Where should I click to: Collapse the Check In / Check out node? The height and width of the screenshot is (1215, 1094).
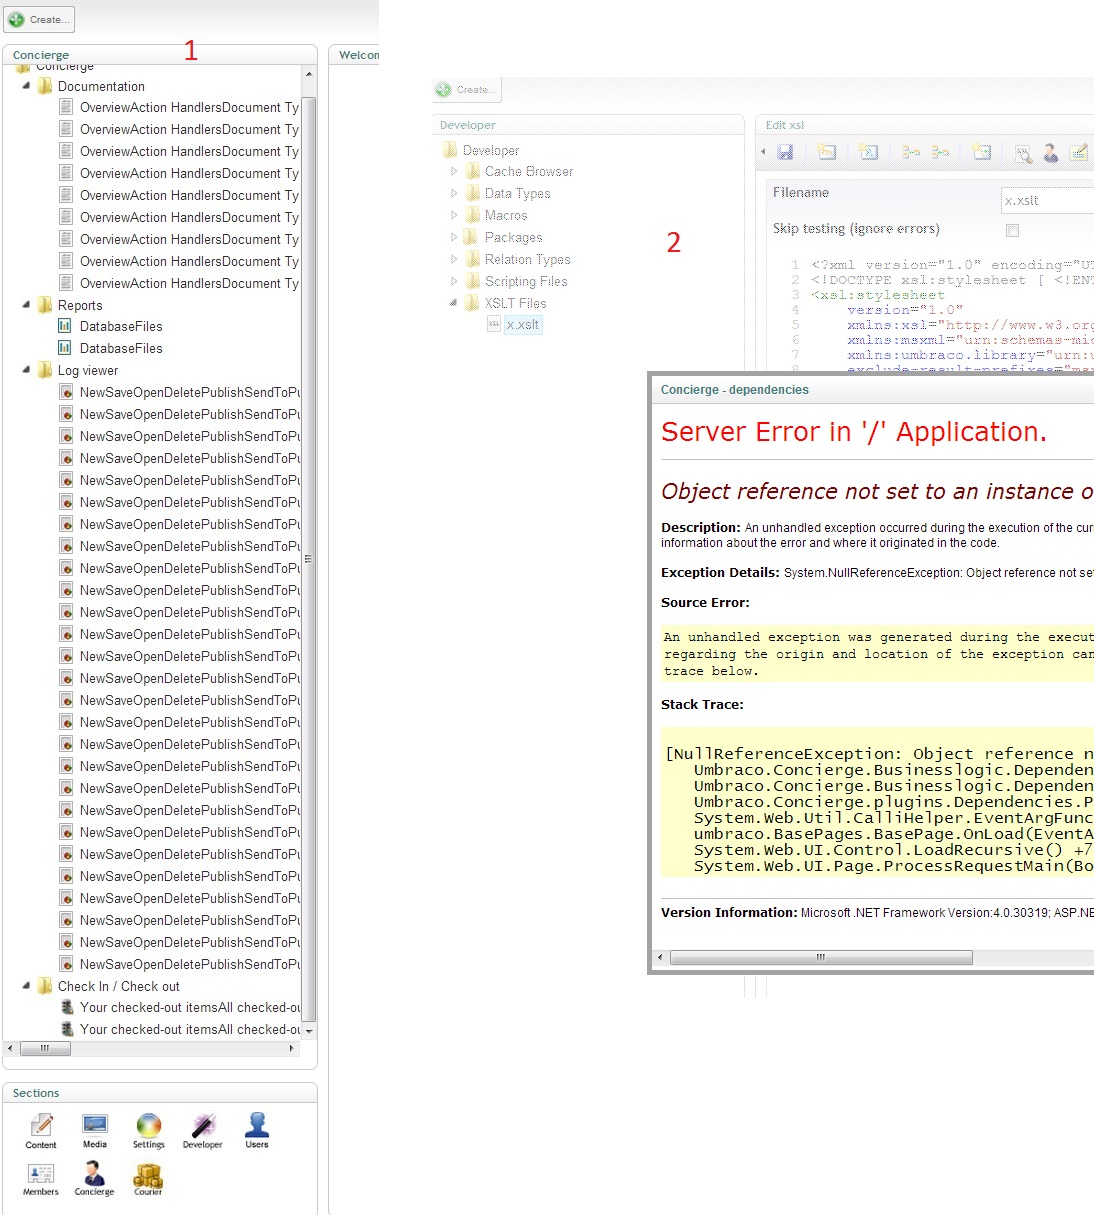pyautogui.click(x=26, y=986)
